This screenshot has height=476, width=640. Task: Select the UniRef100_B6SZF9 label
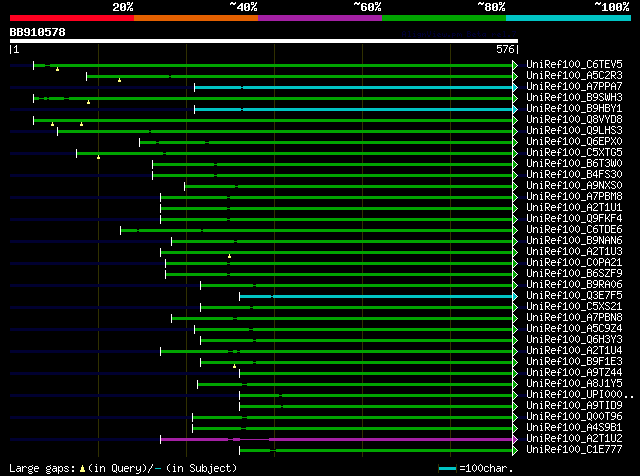574,274
